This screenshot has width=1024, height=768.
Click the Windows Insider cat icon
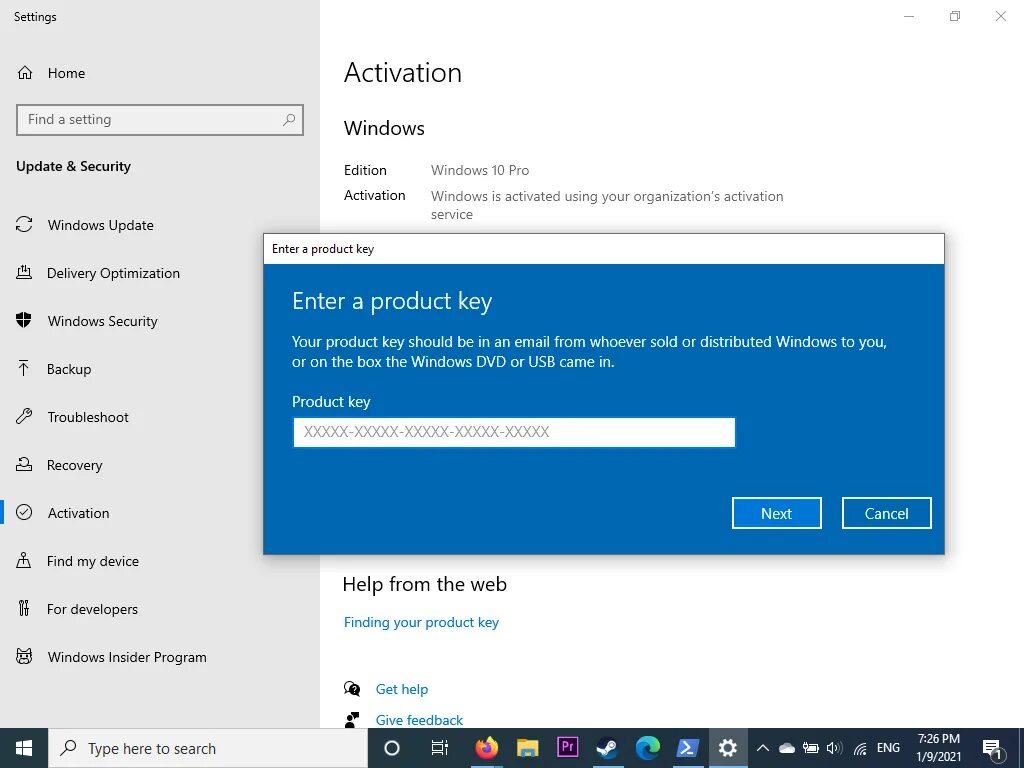point(24,656)
